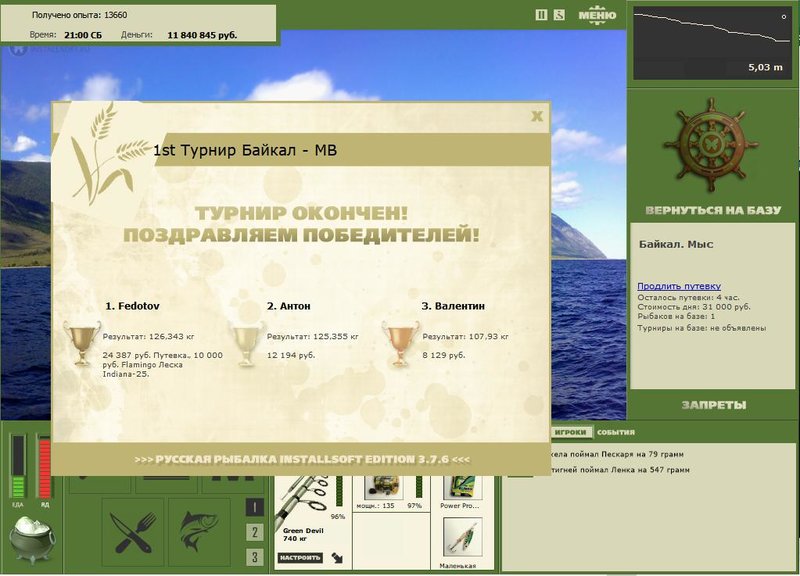Open the knife and fork food icon
Screen dimensions: 800x576
(x=133, y=533)
